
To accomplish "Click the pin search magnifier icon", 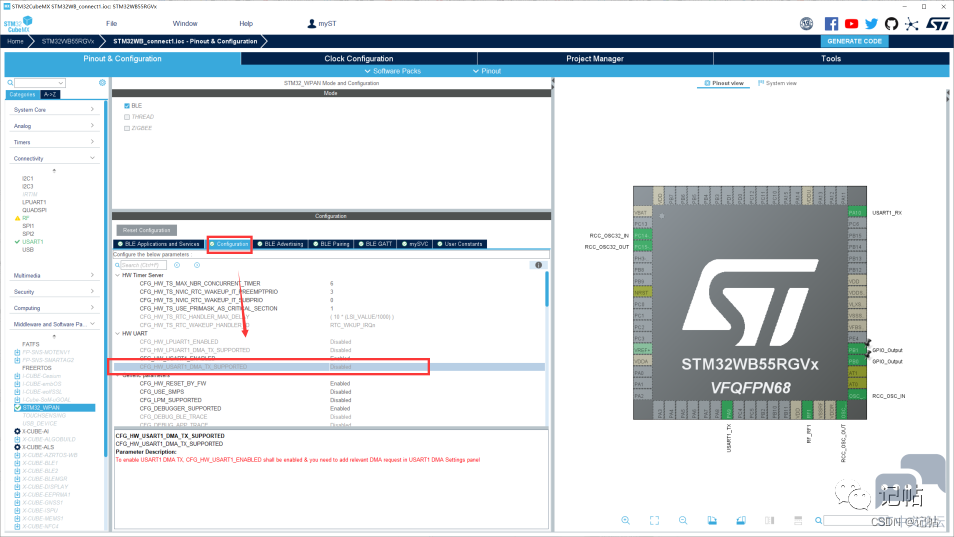I will [x=819, y=521].
